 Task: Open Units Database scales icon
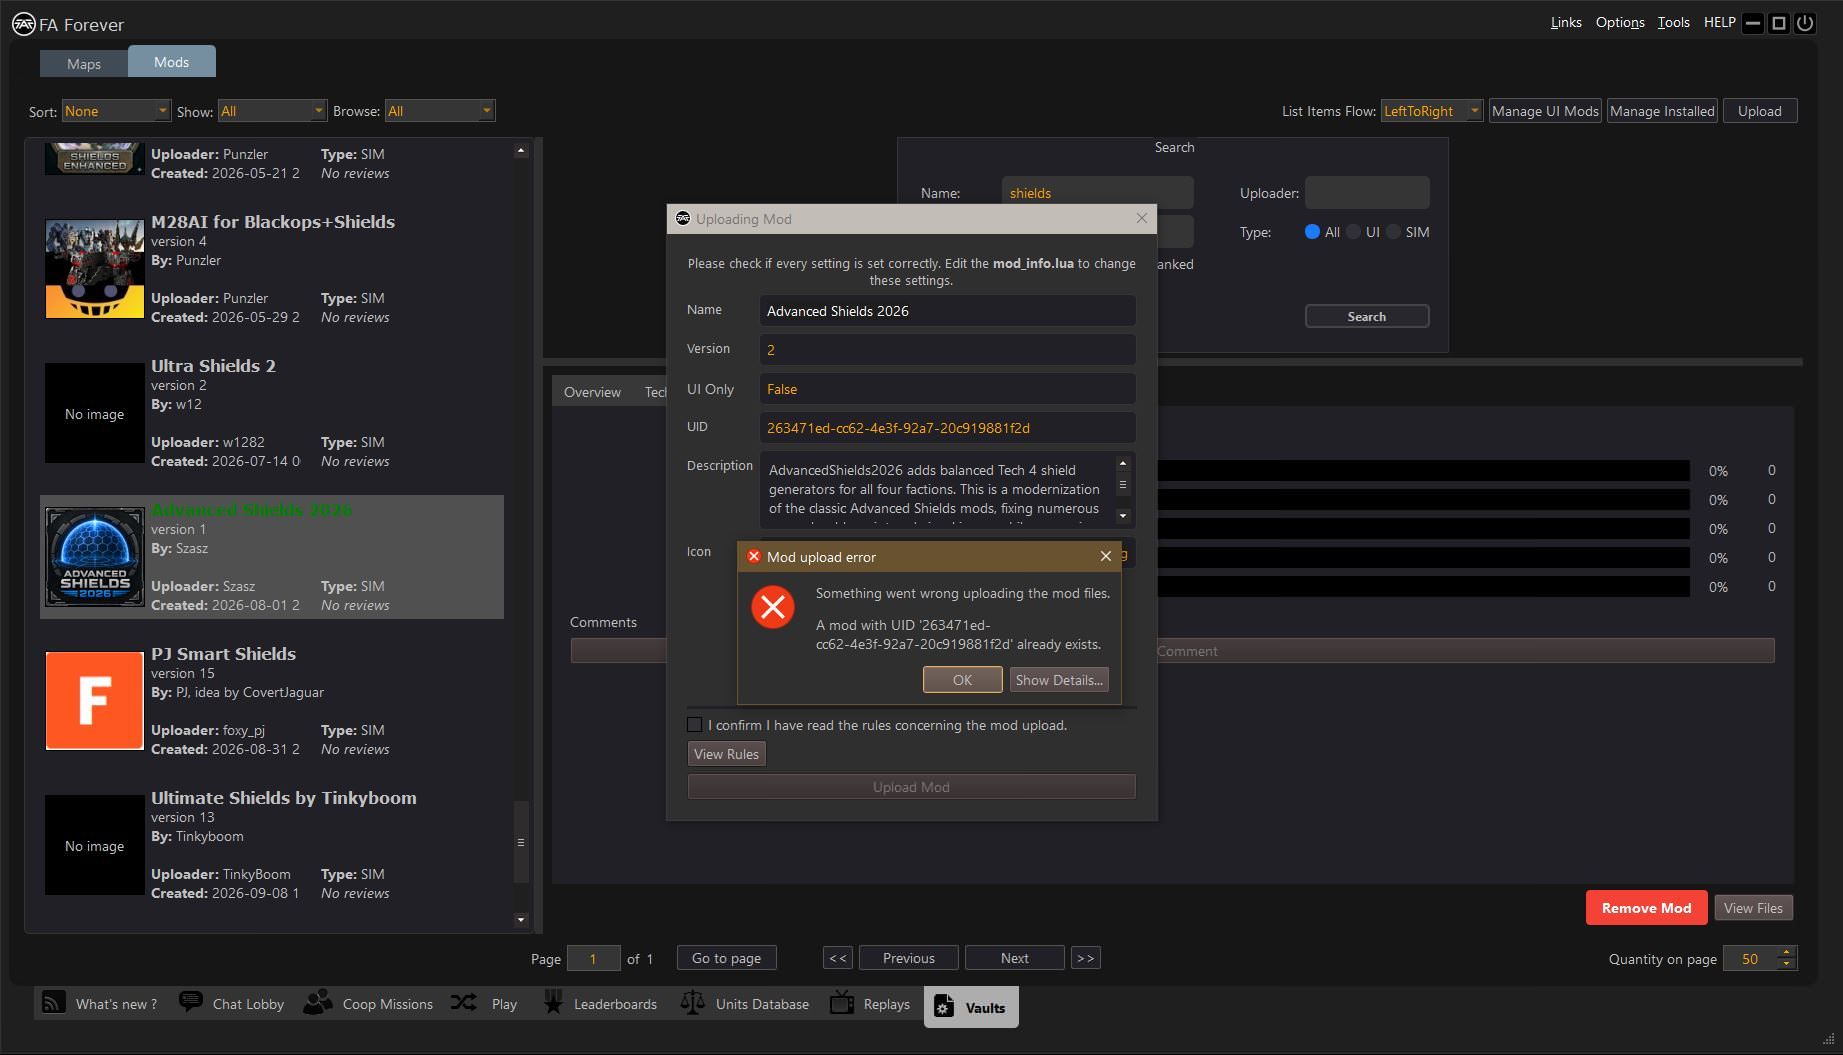click(x=692, y=1002)
